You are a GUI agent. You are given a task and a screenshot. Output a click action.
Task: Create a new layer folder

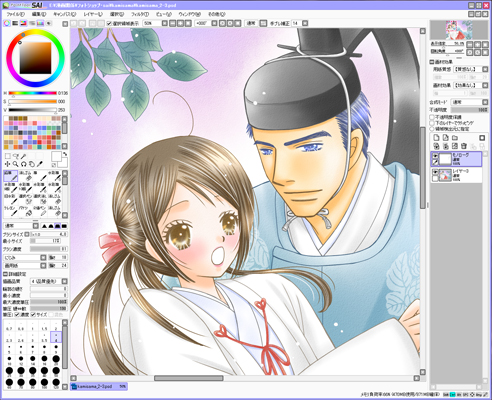[x=455, y=138]
